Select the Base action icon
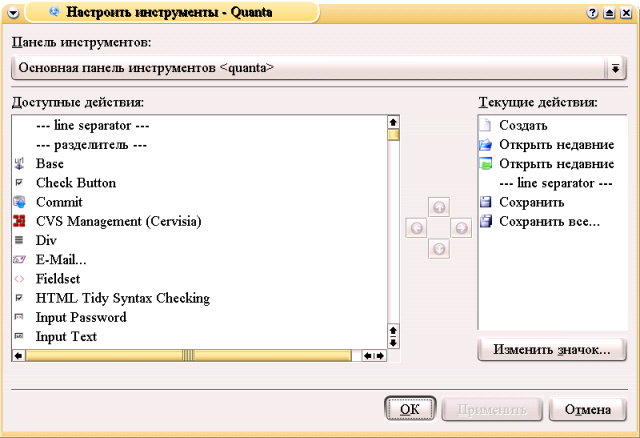 coord(19,164)
